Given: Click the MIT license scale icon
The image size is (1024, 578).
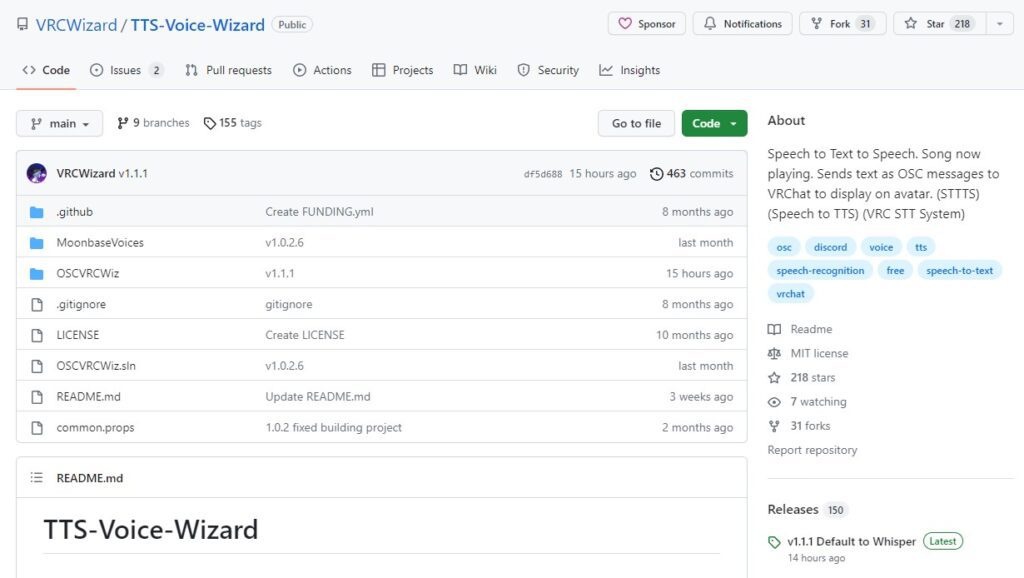Looking at the screenshot, I should pos(774,353).
